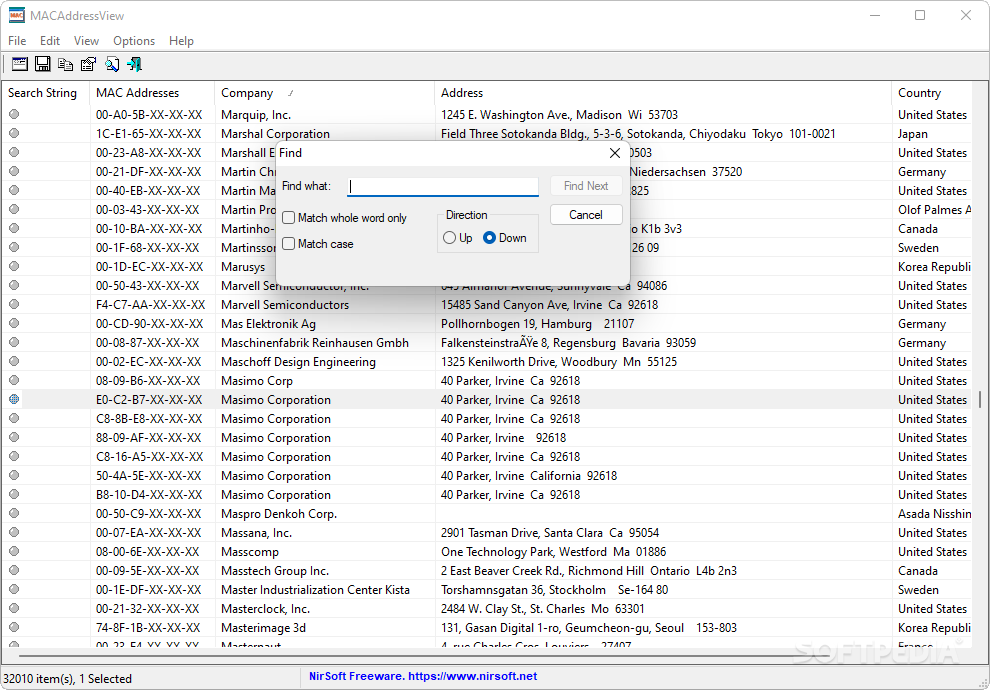Open the MAC address lookup options toolbar icon
The width and height of the screenshot is (990, 690).
[20, 64]
